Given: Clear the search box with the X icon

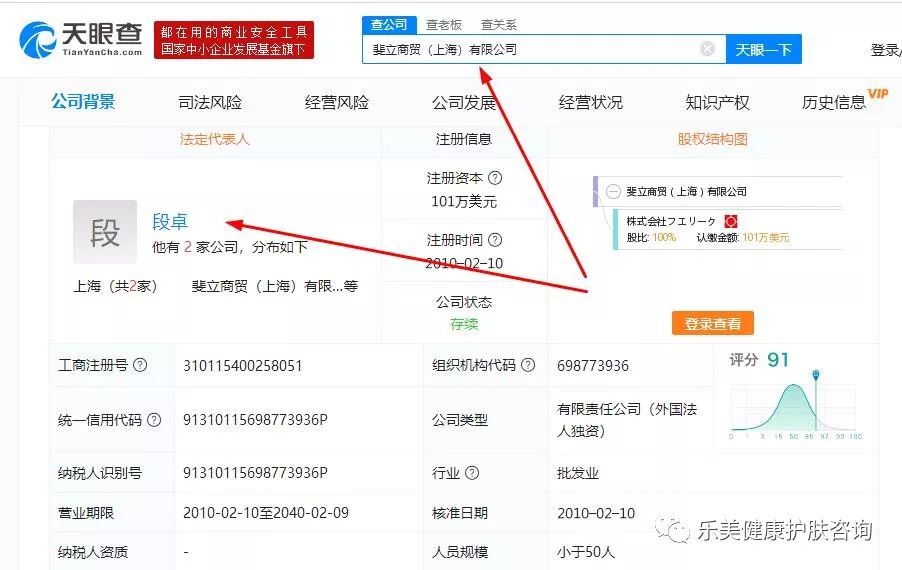Looking at the screenshot, I should 708,49.
